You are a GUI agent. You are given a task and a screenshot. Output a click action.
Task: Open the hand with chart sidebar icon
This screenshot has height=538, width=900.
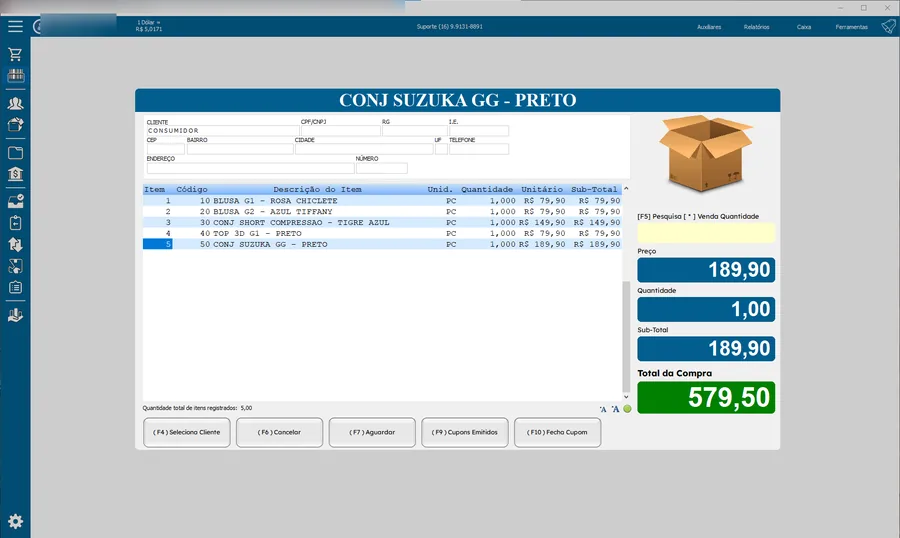(x=15, y=315)
